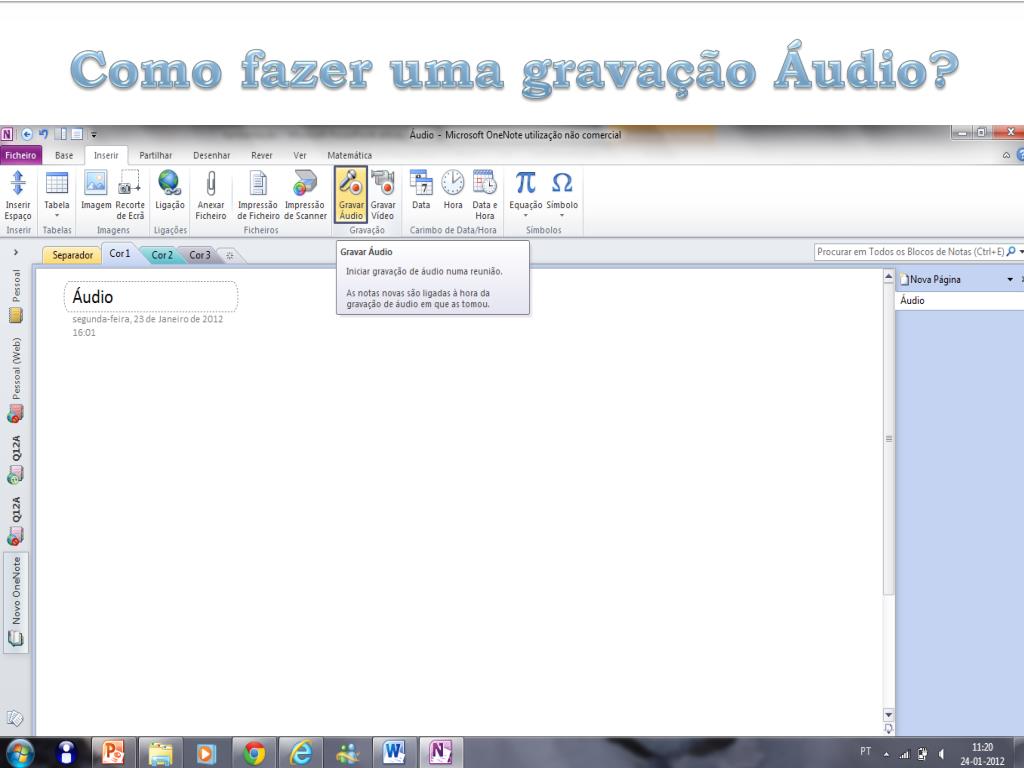Image resolution: width=1024 pixels, height=768 pixels.
Task: Insert Data e Hora stamp
Action: 485,195
